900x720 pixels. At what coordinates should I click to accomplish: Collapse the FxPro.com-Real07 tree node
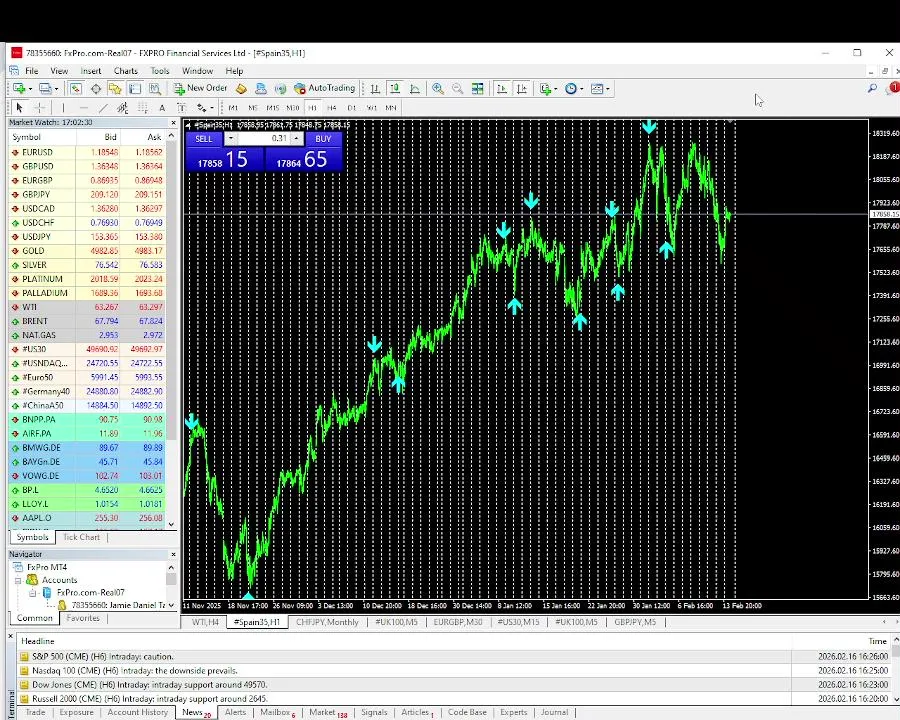coord(32,593)
